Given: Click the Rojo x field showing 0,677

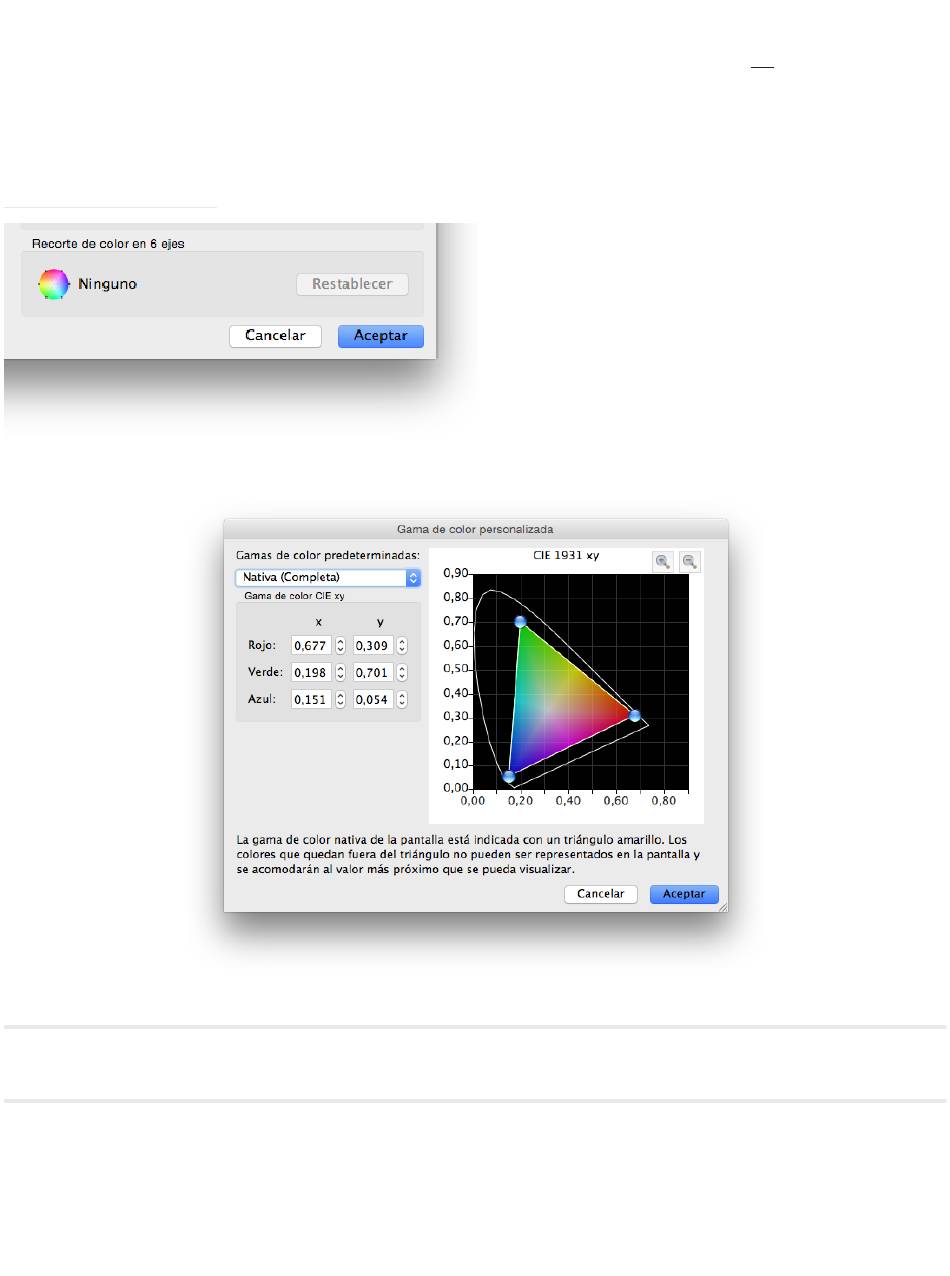Looking at the screenshot, I should [x=311, y=646].
